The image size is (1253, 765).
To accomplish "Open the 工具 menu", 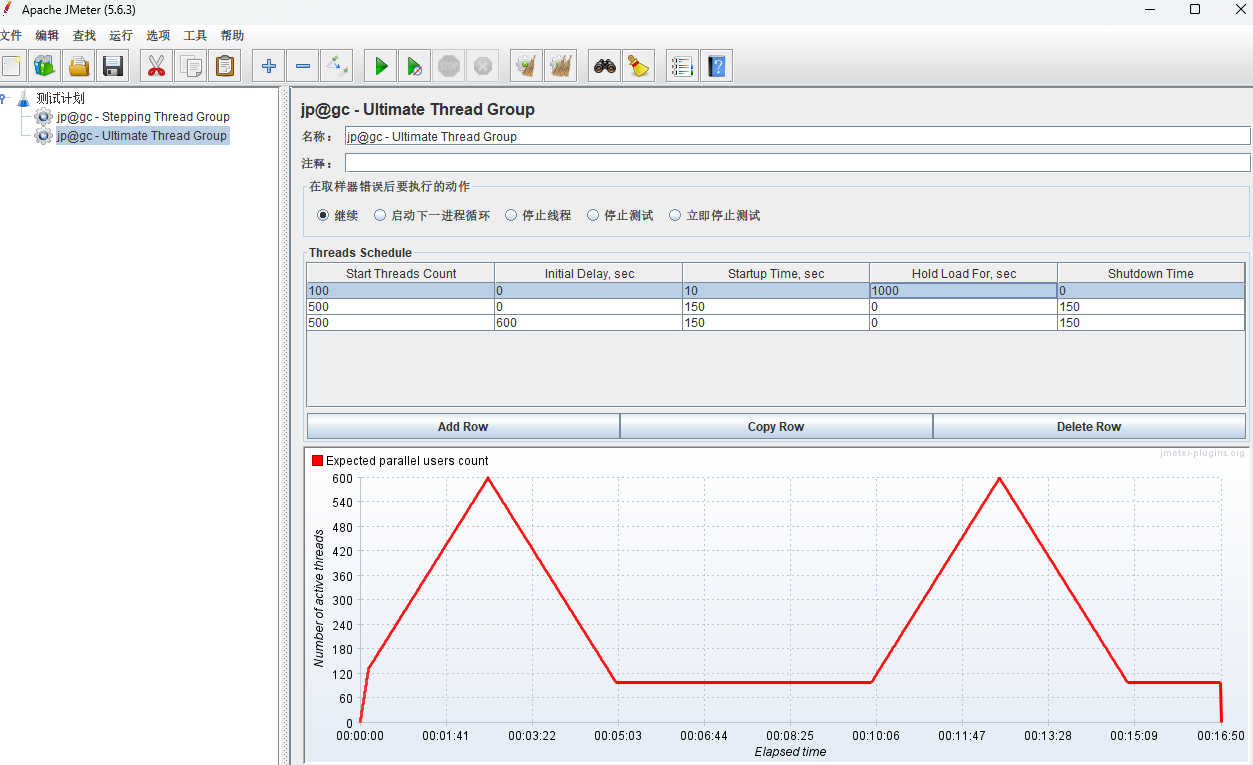I will [195, 35].
